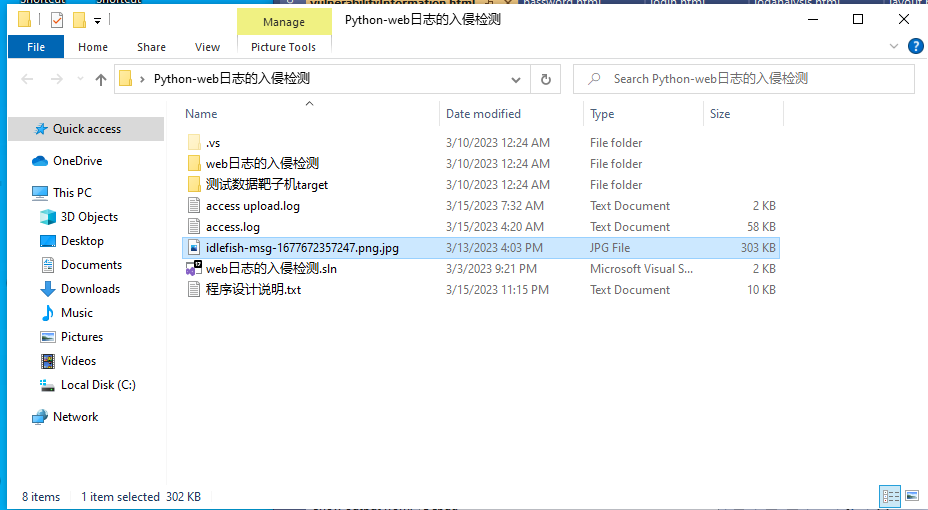This screenshot has height=510, width=928.
Task: Open Downloads in the sidebar
Action: coord(90,289)
